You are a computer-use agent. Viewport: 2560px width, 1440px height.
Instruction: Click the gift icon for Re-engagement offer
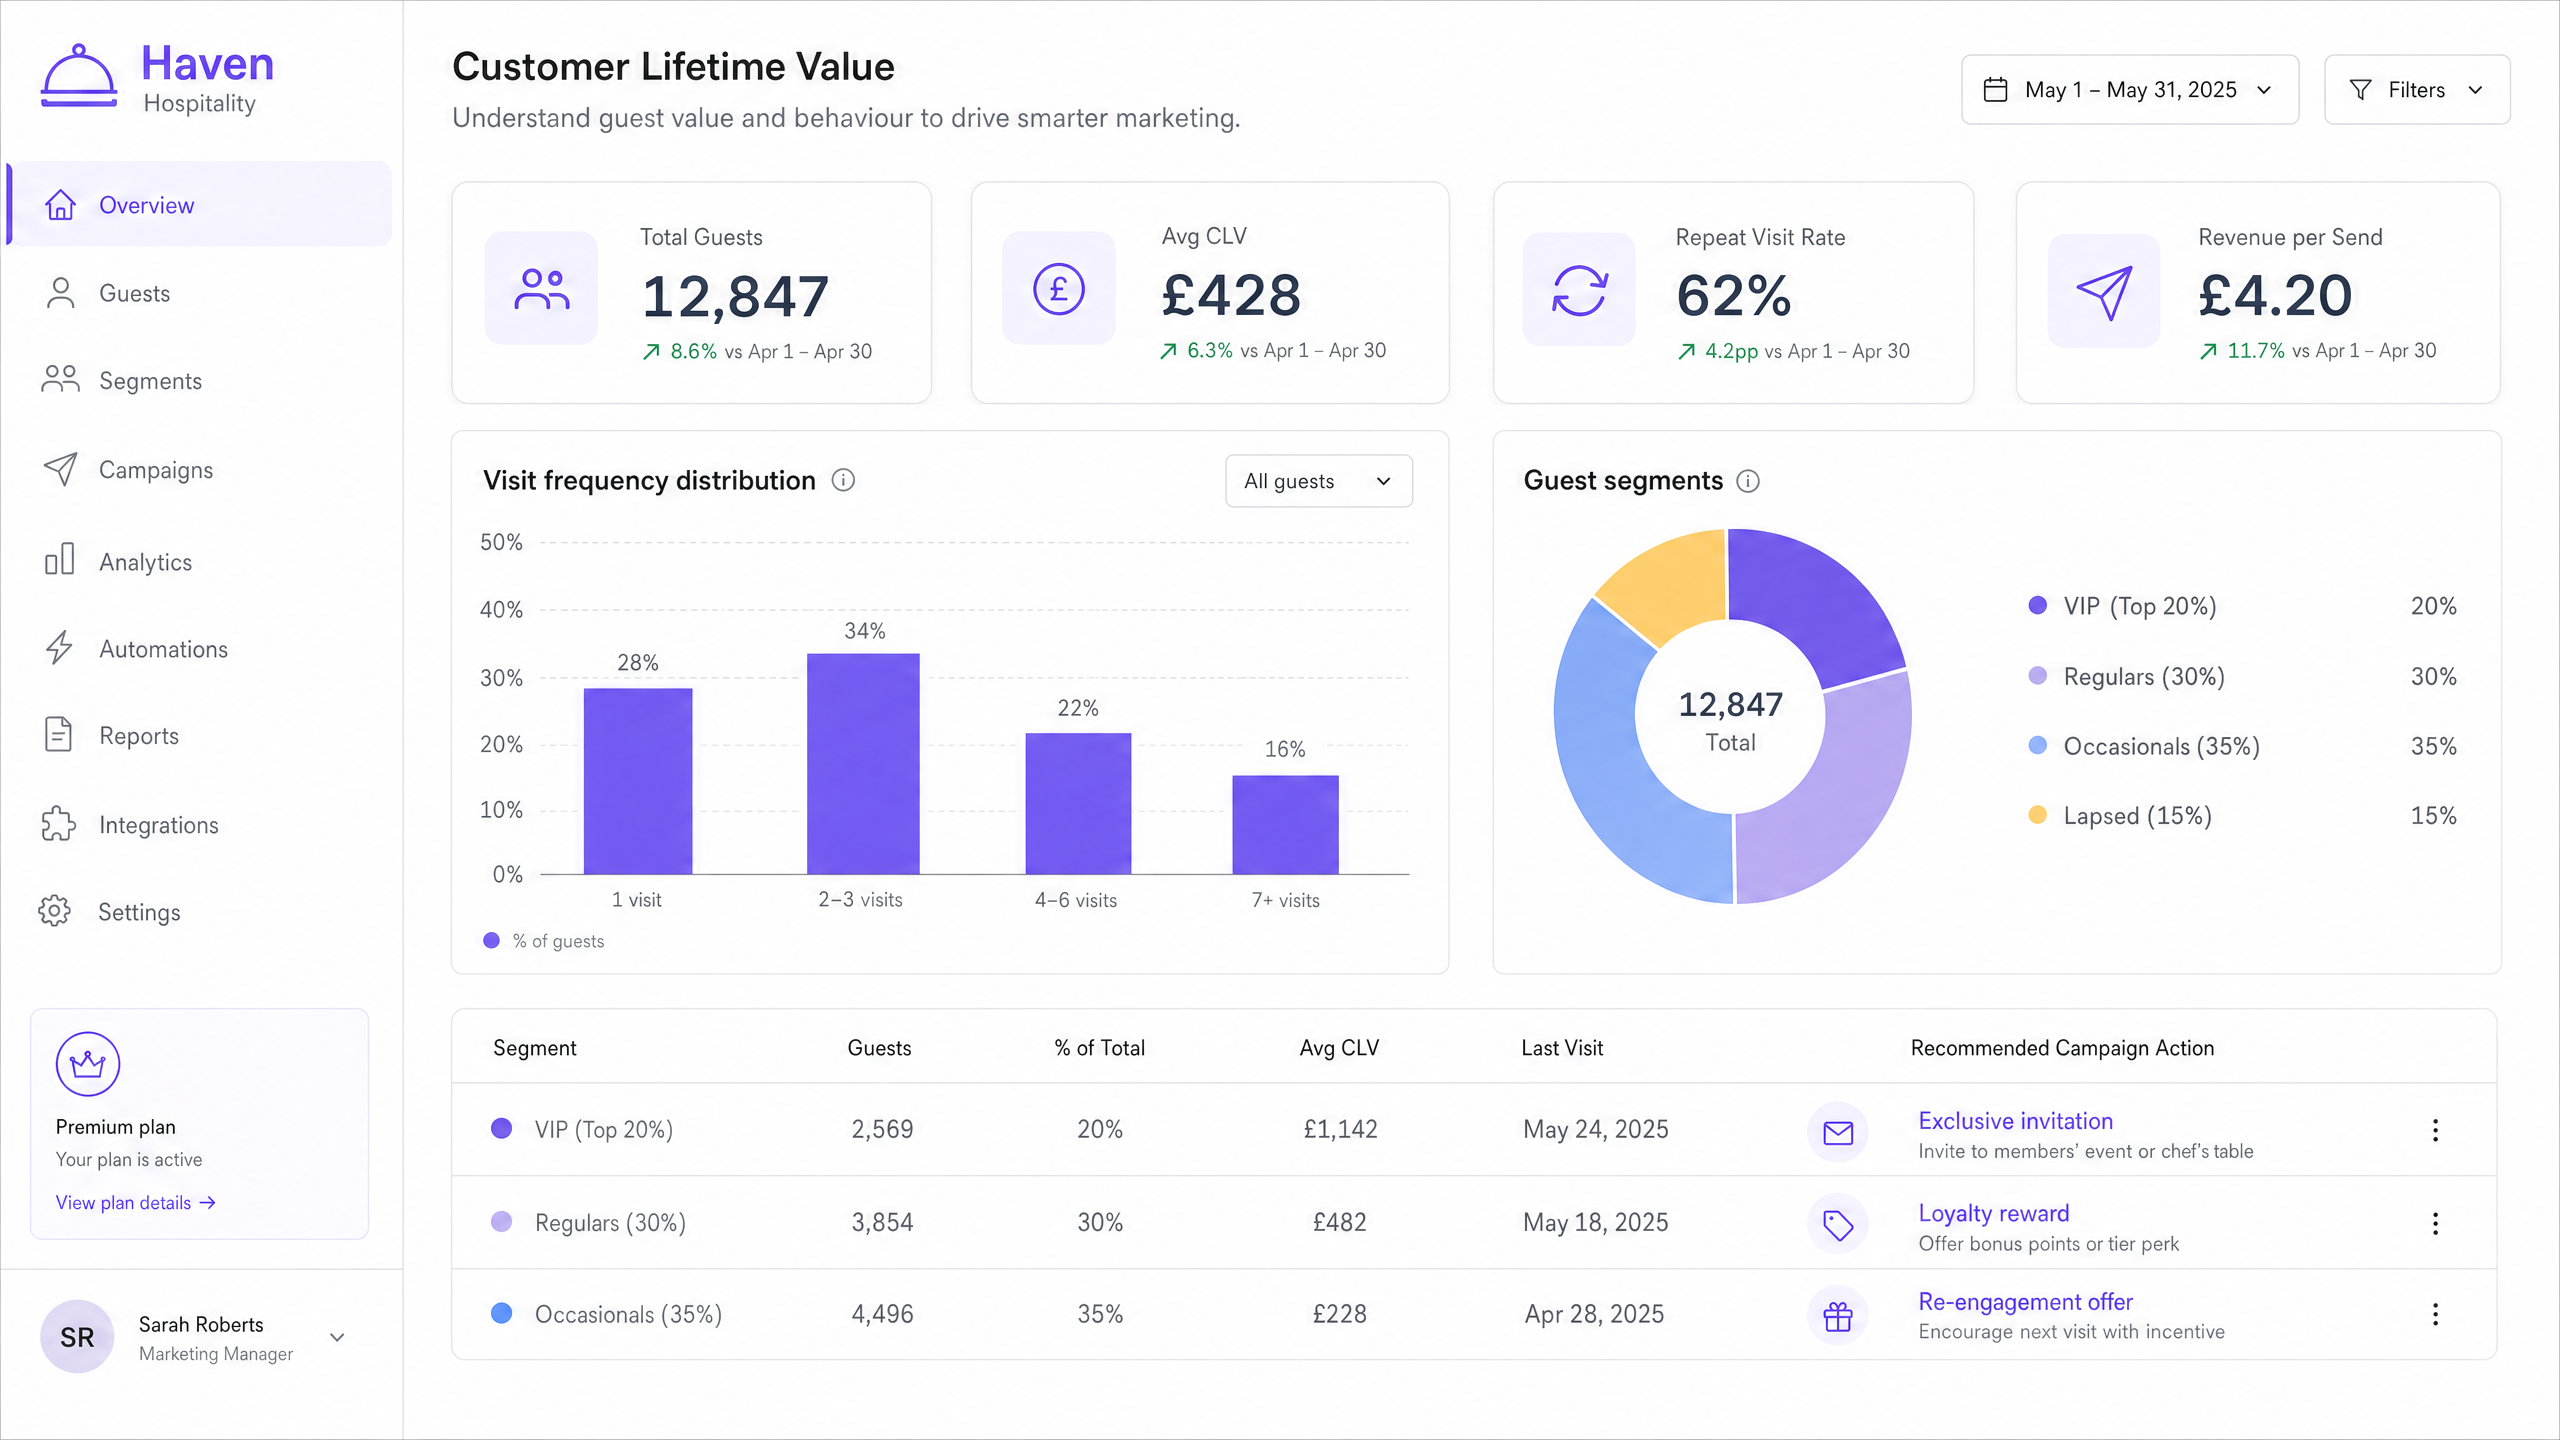tap(1838, 1316)
